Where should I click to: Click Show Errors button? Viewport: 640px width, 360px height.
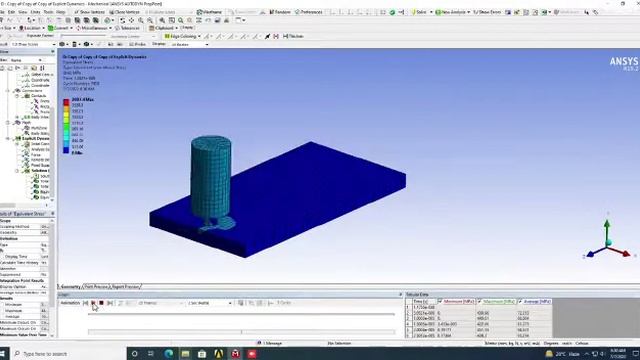487,12
